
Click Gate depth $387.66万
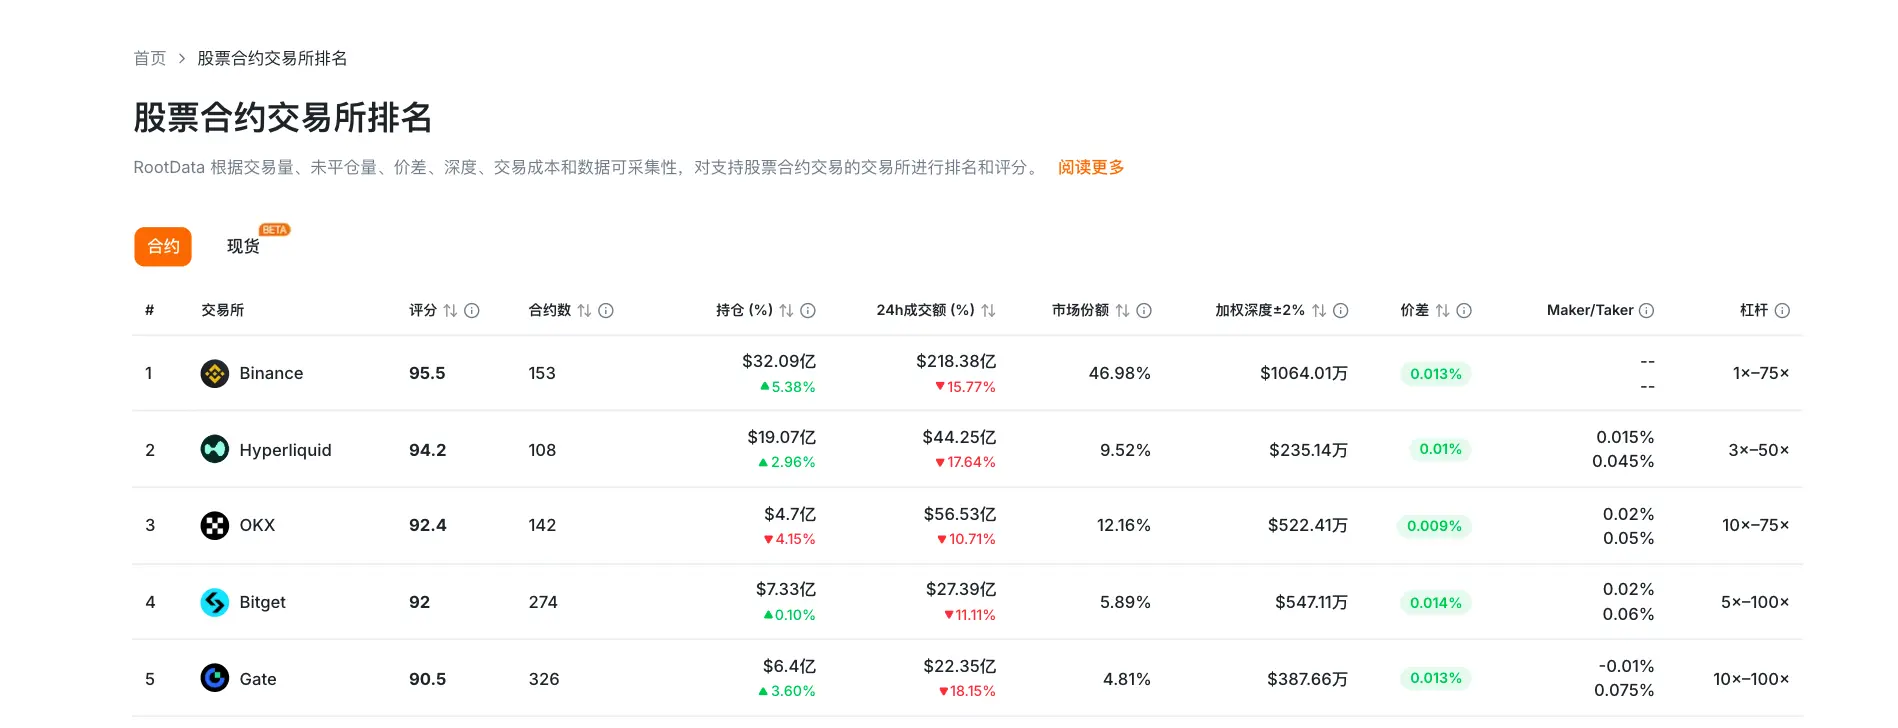coord(1308,679)
